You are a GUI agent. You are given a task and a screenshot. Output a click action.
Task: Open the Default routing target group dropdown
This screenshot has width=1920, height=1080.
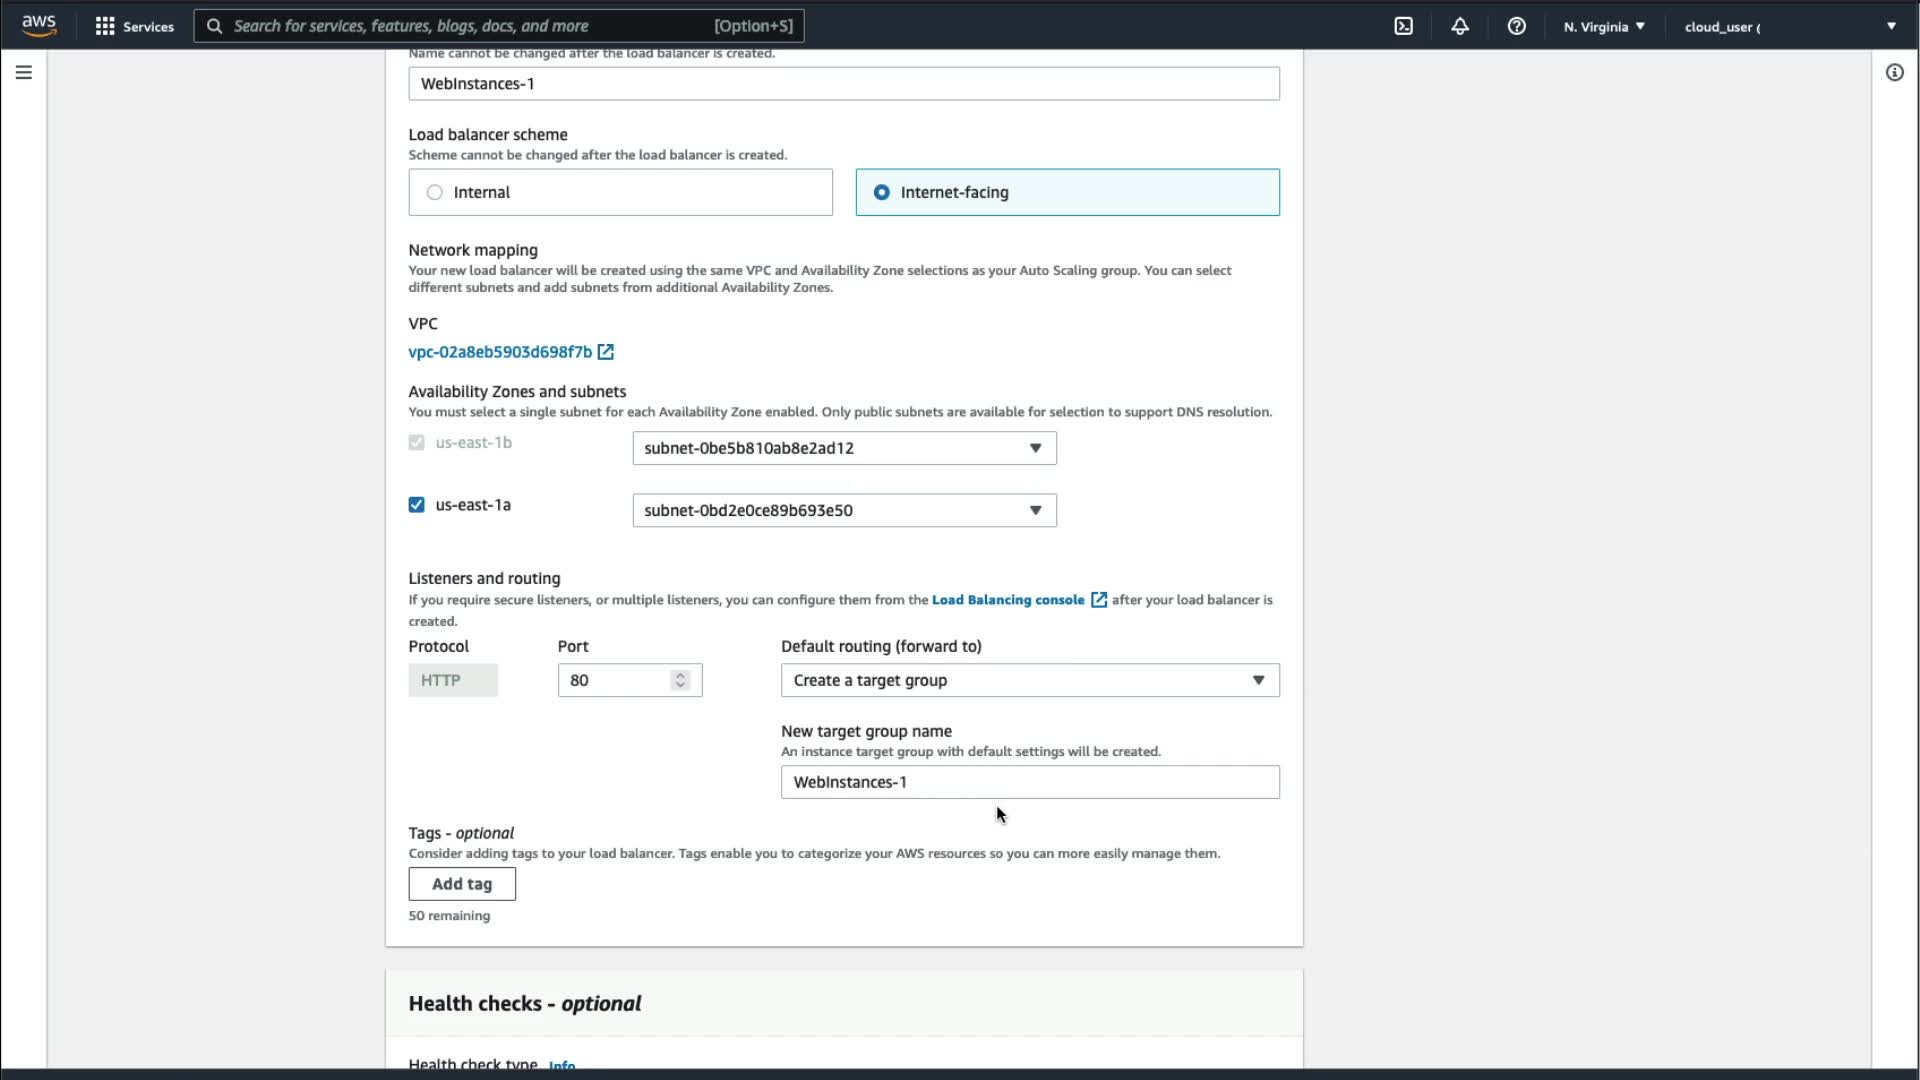point(1029,680)
